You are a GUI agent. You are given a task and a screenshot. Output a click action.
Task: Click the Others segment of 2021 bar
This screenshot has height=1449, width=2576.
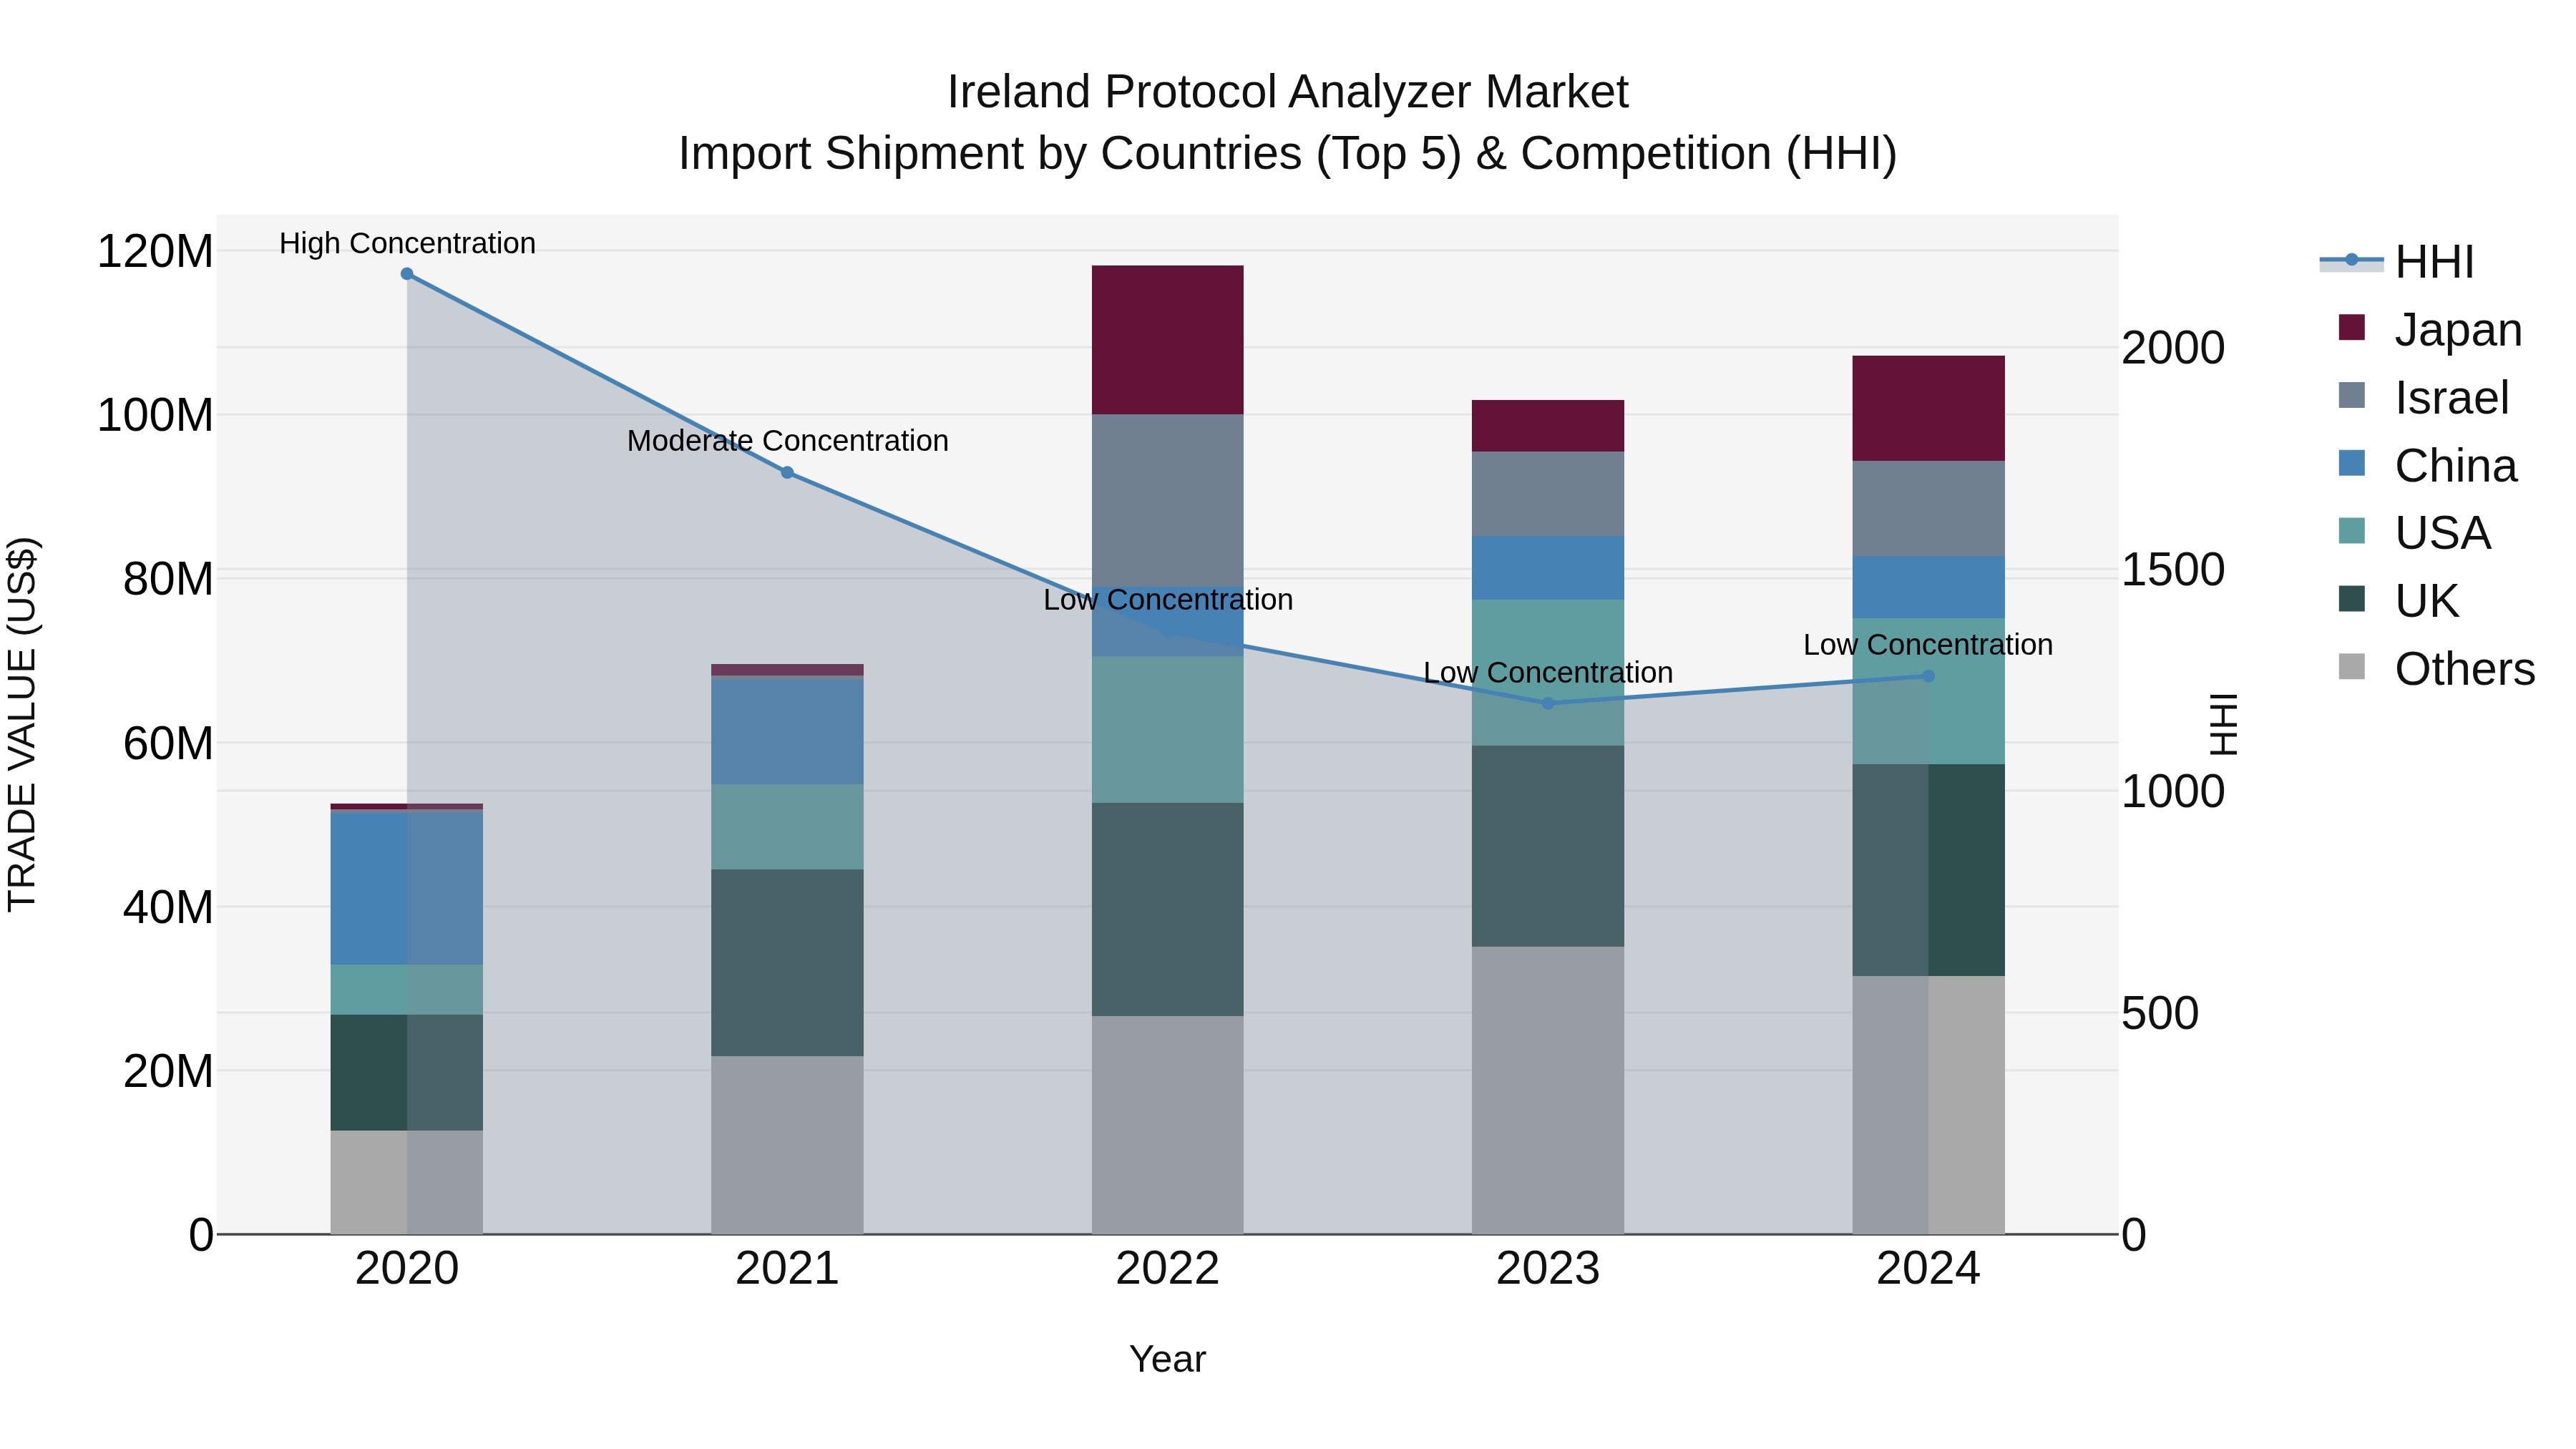(x=787, y=1145)
